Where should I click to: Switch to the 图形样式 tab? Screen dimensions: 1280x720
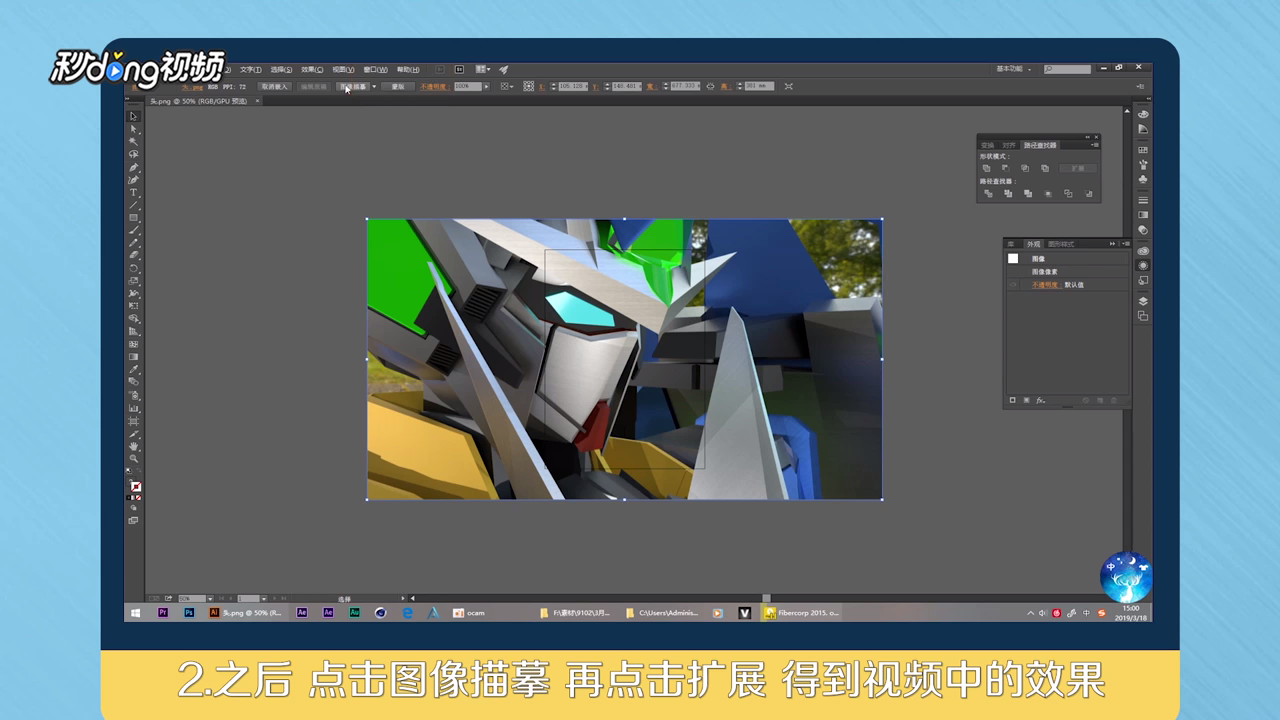1061,244
